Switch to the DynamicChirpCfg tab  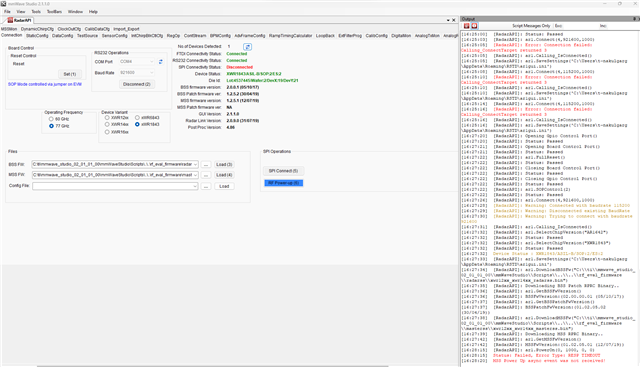pos(37,29)
